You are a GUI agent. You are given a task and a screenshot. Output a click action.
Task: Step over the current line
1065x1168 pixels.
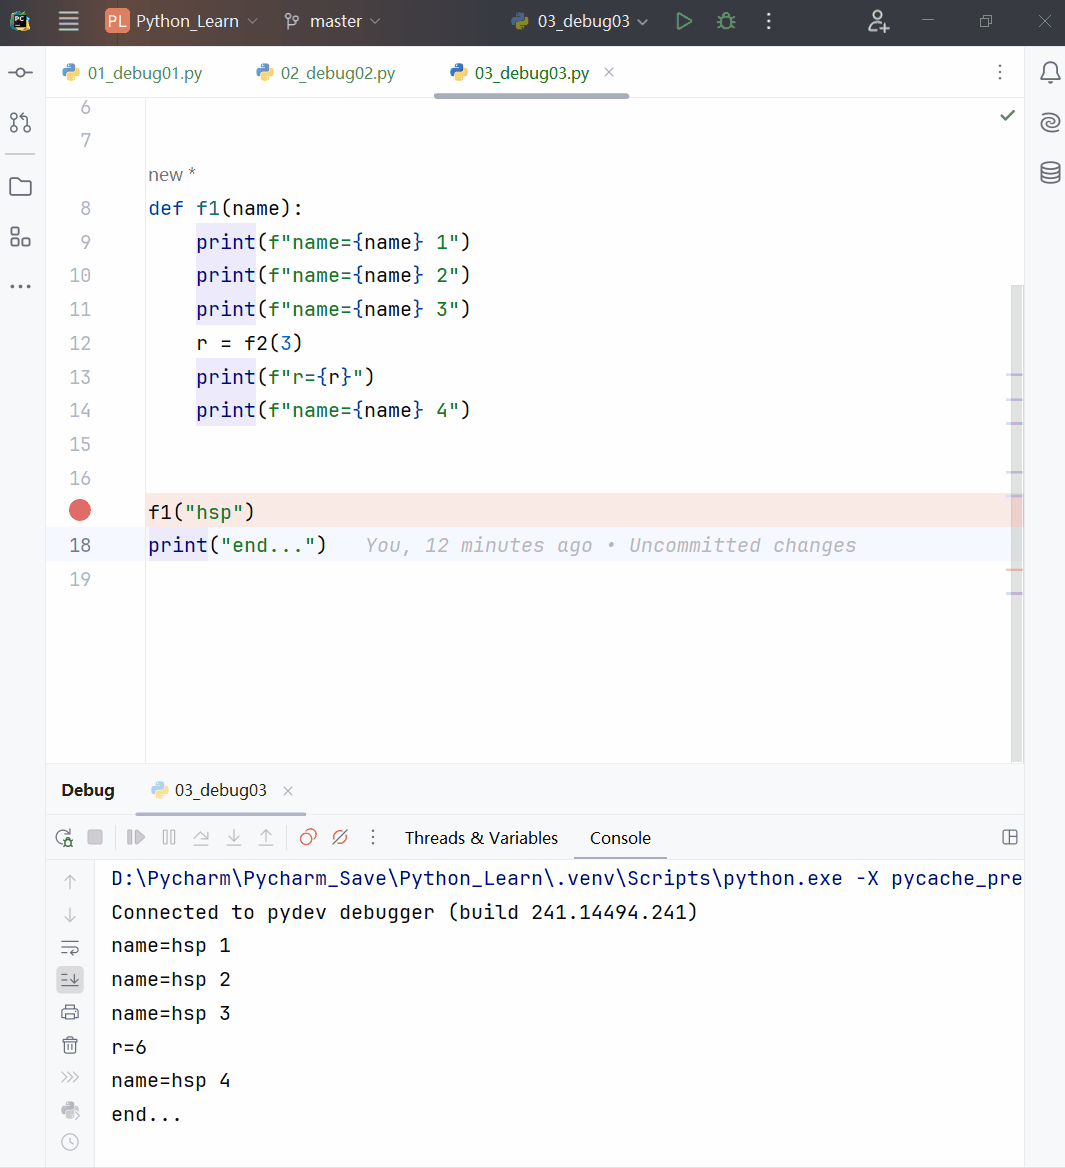pos(201,837)
